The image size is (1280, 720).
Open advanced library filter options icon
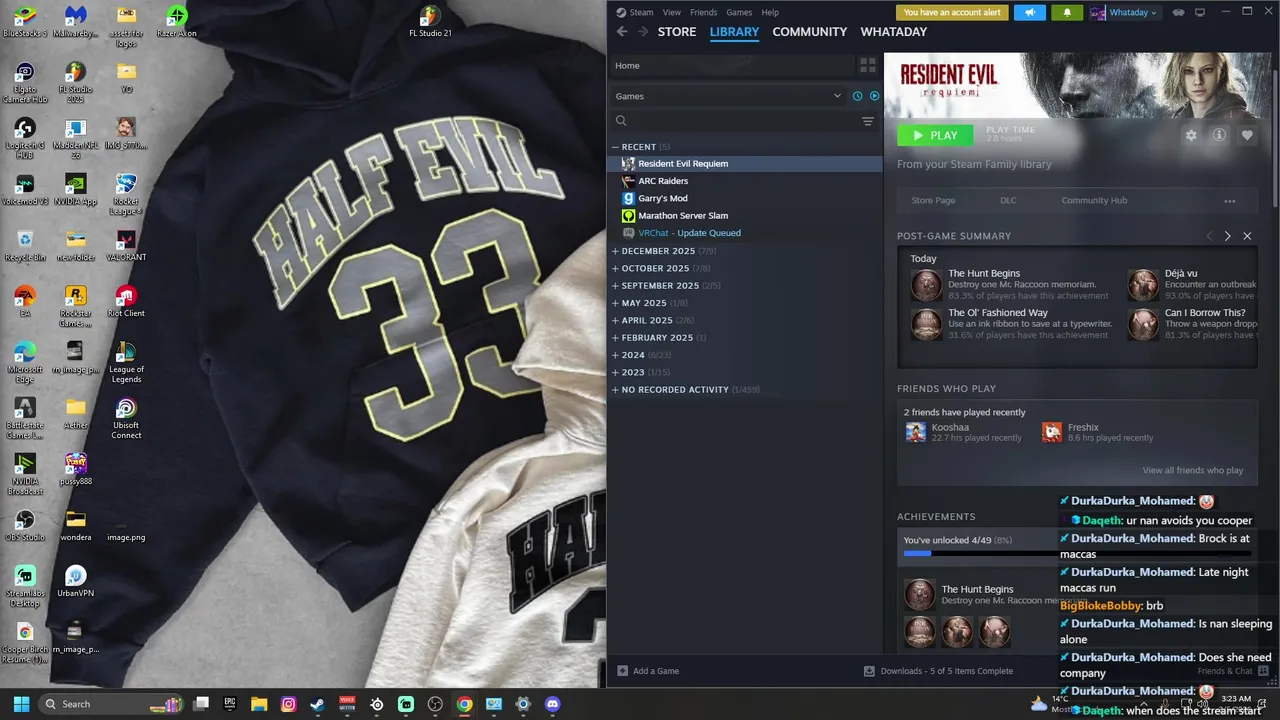coord(868,121)
